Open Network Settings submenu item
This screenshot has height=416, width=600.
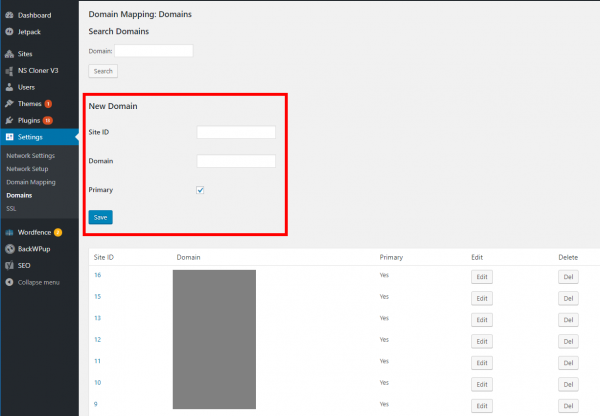[x=31, y=156]
